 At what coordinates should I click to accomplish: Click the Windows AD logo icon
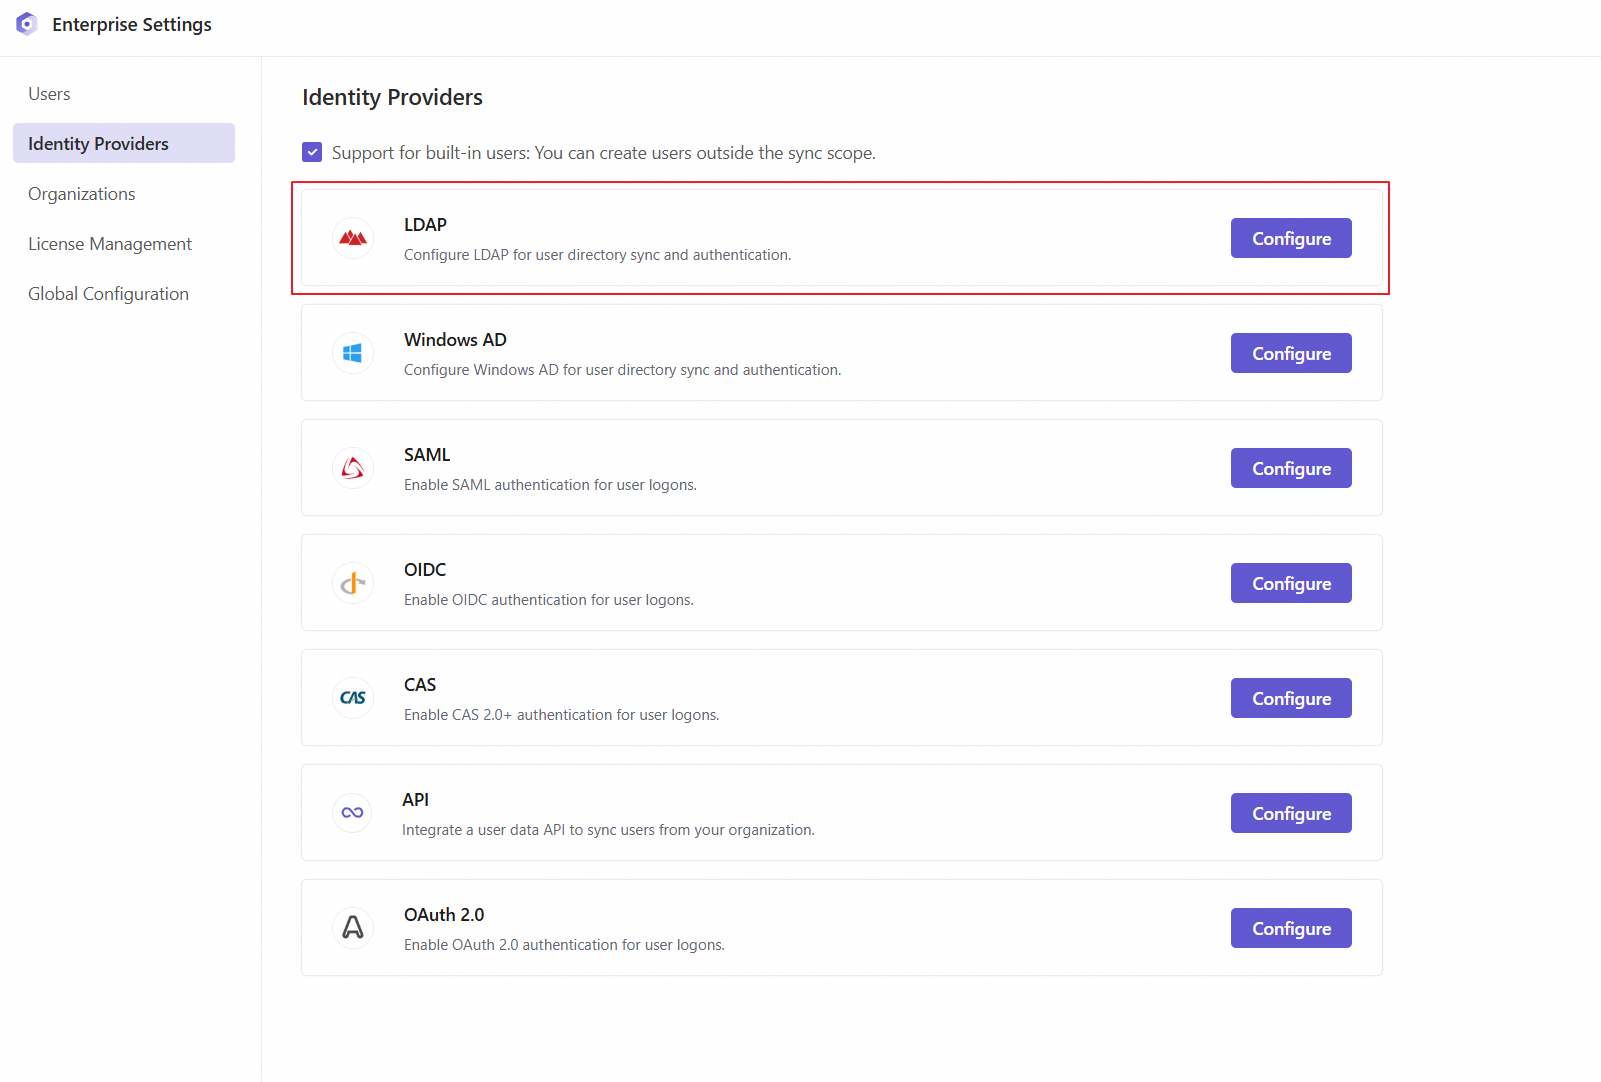(x=353, y=353)
